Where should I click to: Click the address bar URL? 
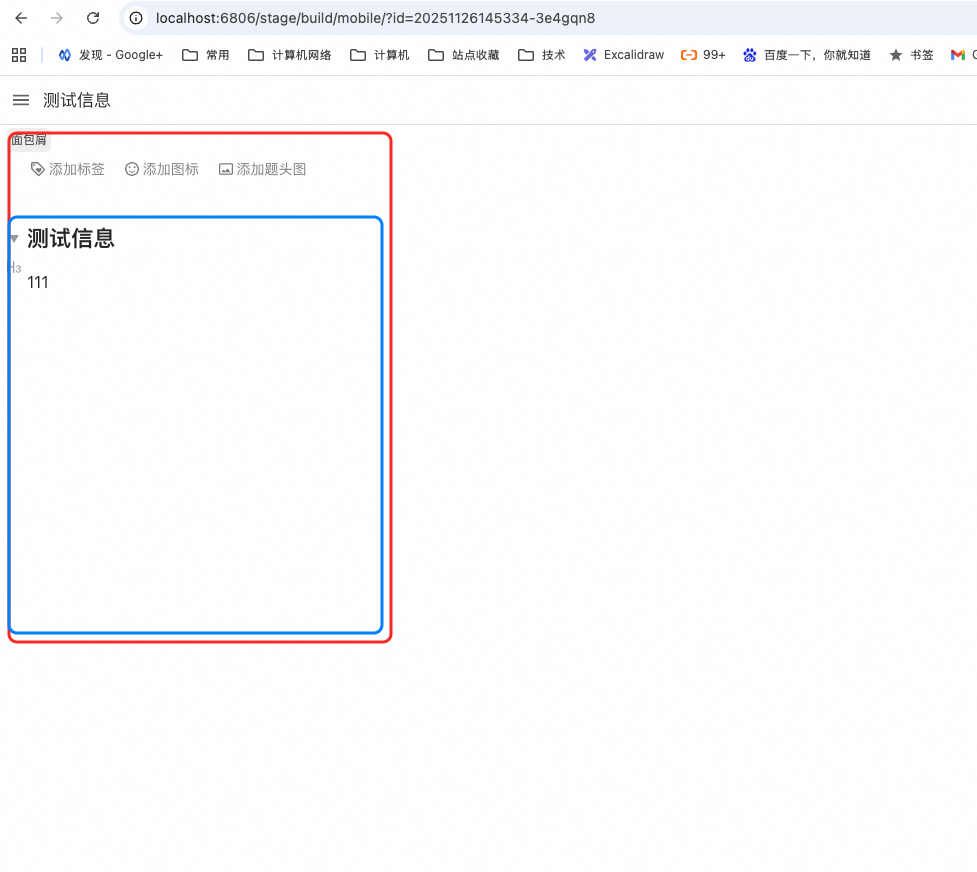[x=375, y=18]
